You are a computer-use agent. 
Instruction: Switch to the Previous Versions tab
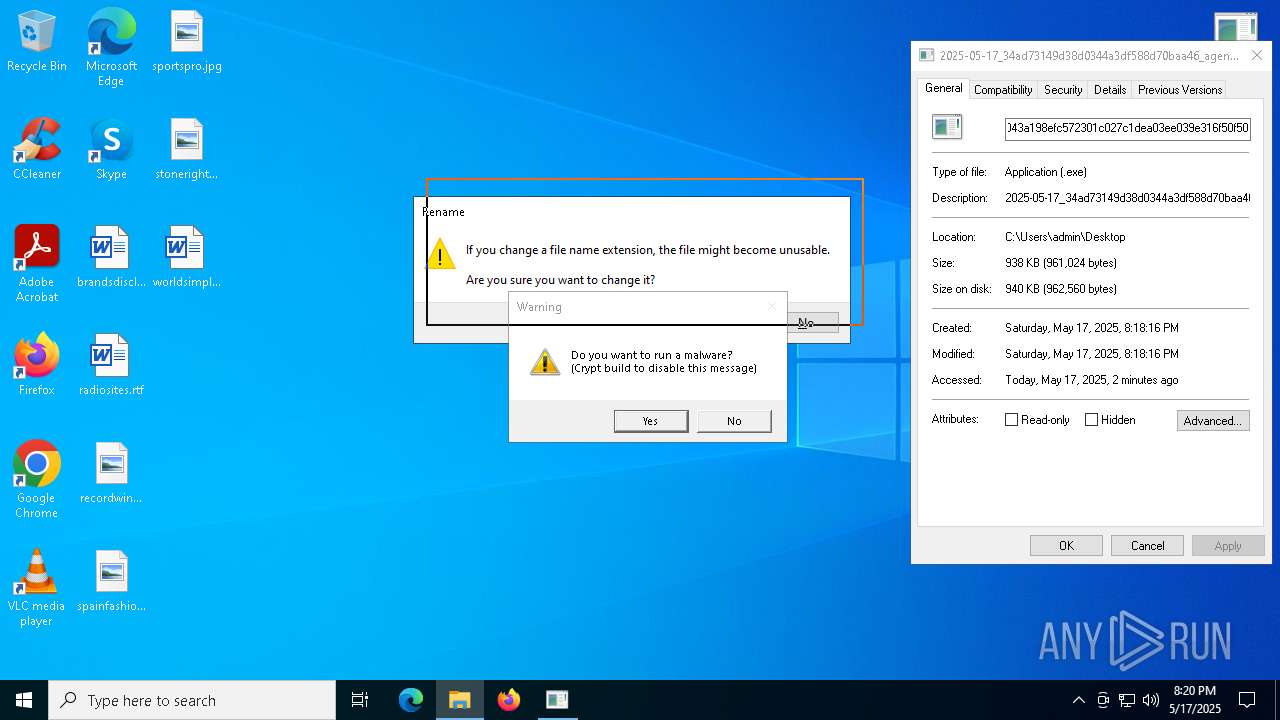point(1180,90)
